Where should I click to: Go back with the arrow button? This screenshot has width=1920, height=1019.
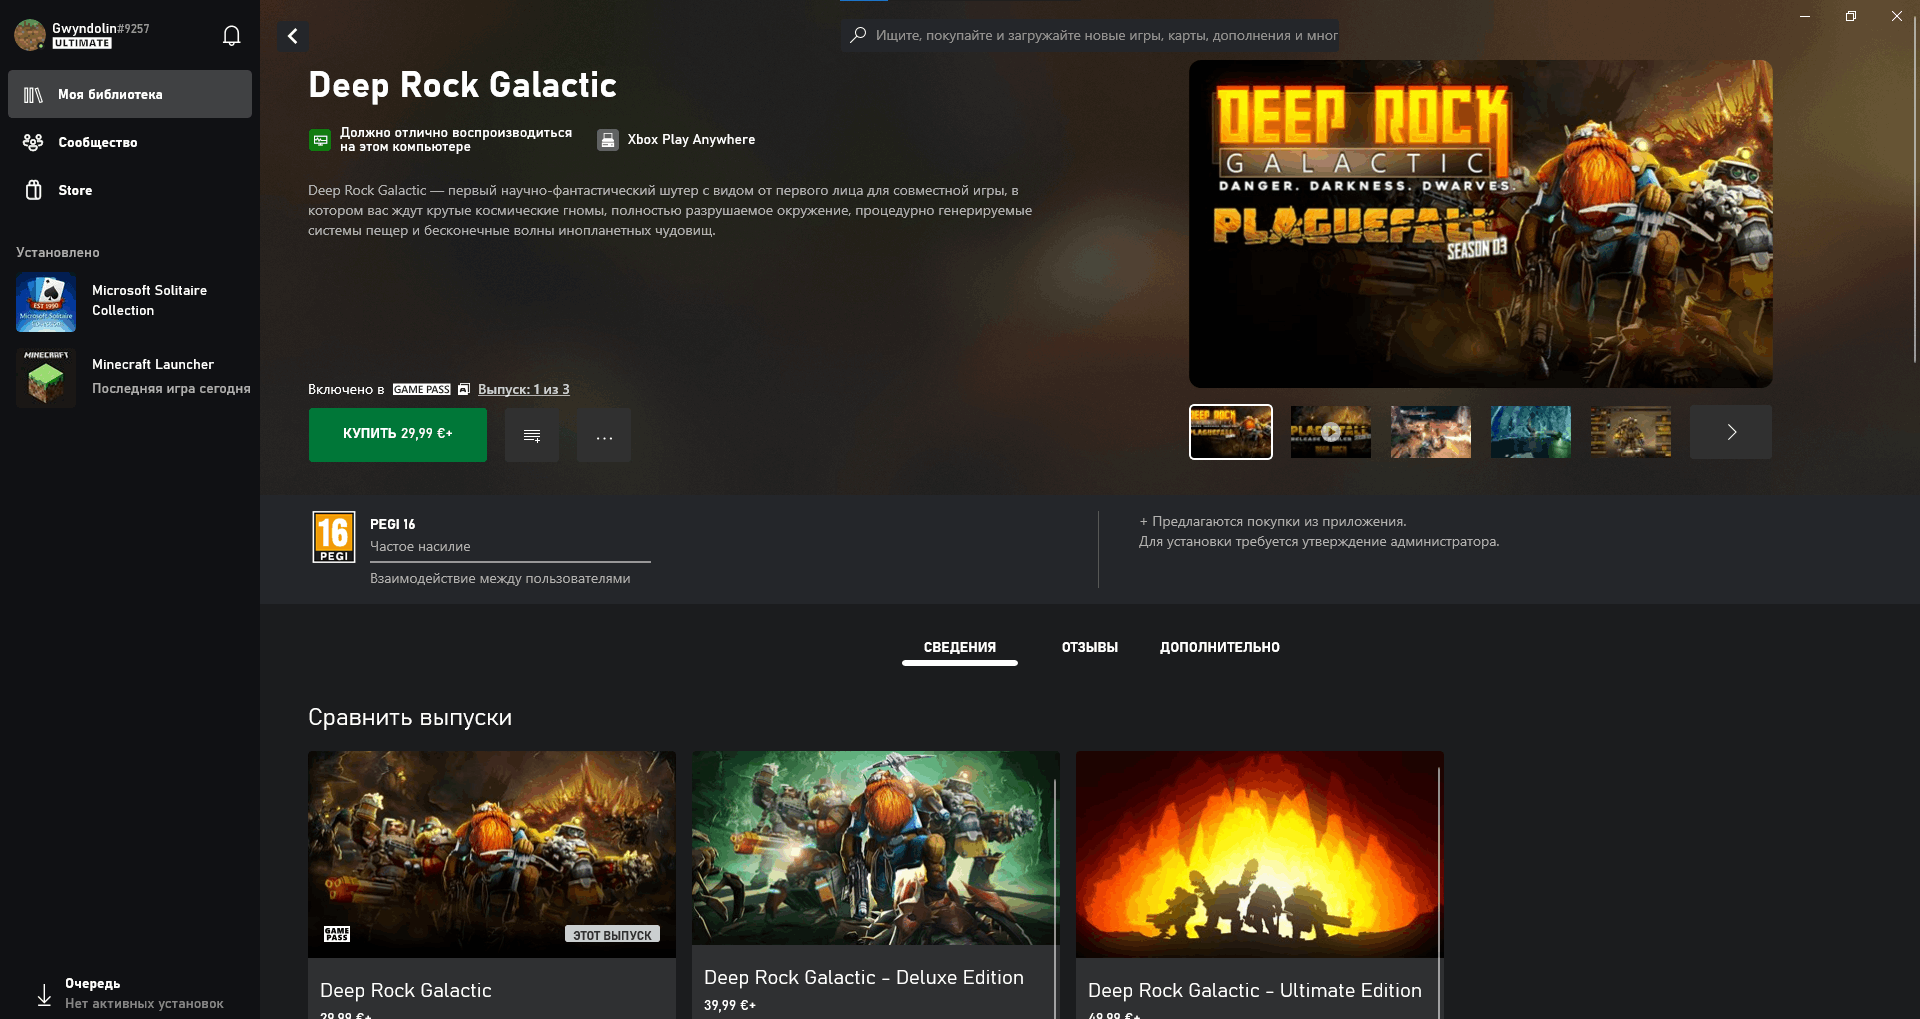(293, 36)
